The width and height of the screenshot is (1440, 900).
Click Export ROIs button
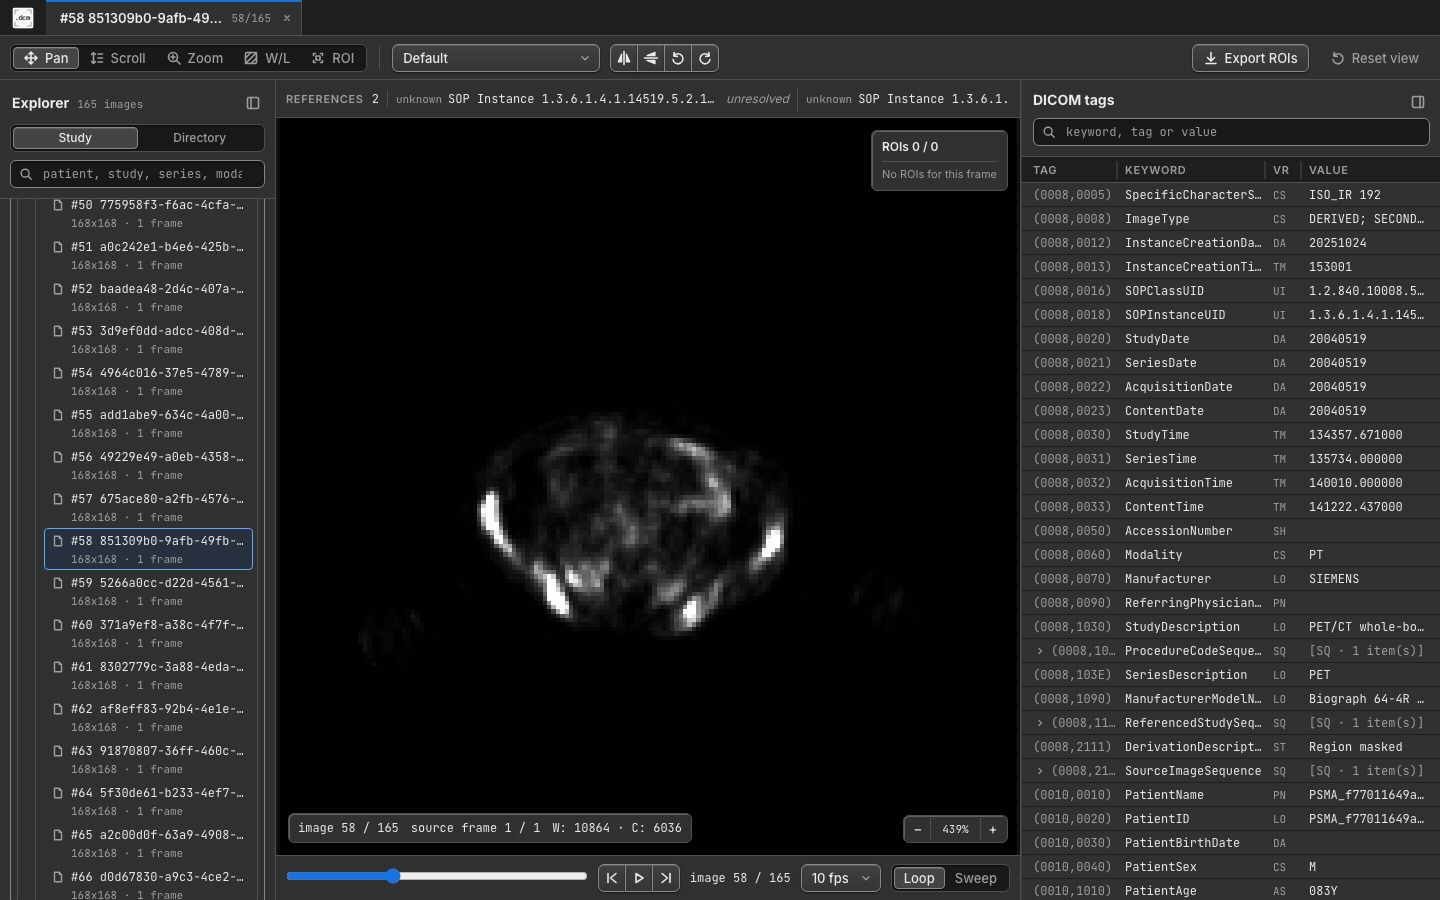(x=1250, y=58)
